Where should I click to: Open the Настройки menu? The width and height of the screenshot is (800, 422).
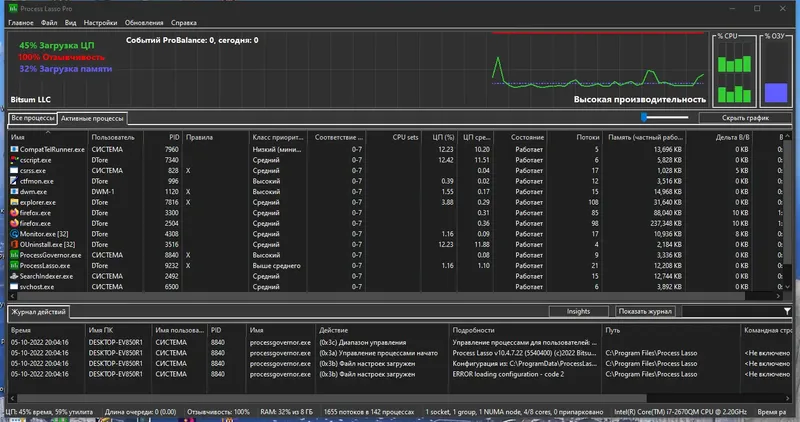click(100, 23)
